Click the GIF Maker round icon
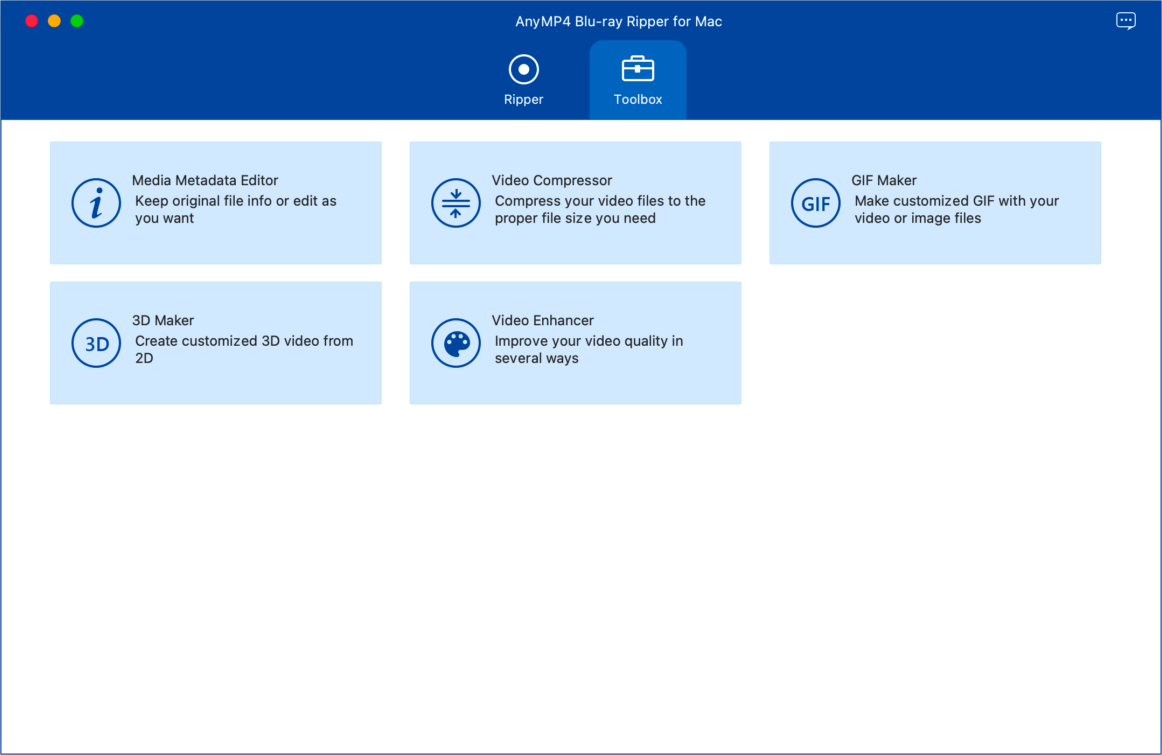This screenshot has width=1162, height=755. (x=815, y=203)
